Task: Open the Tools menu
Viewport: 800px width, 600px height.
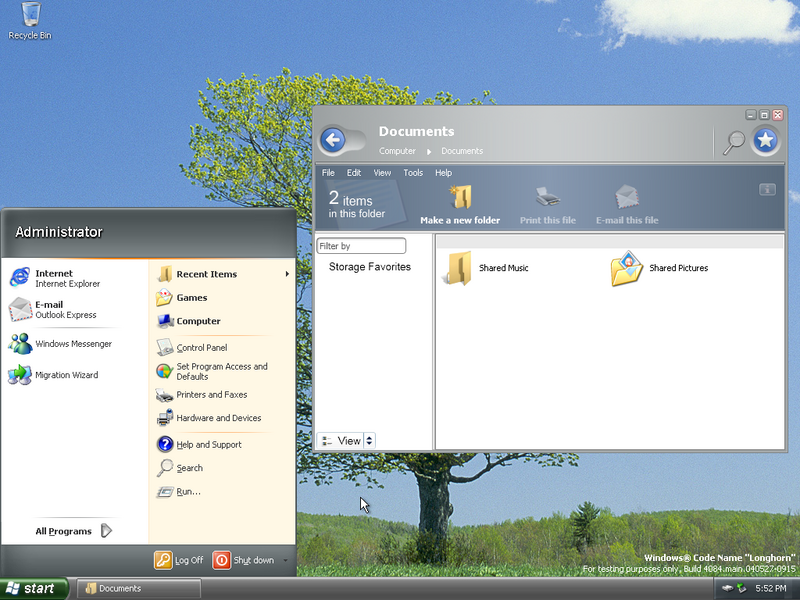Action: pyautogui.click(x=413, y=173)
